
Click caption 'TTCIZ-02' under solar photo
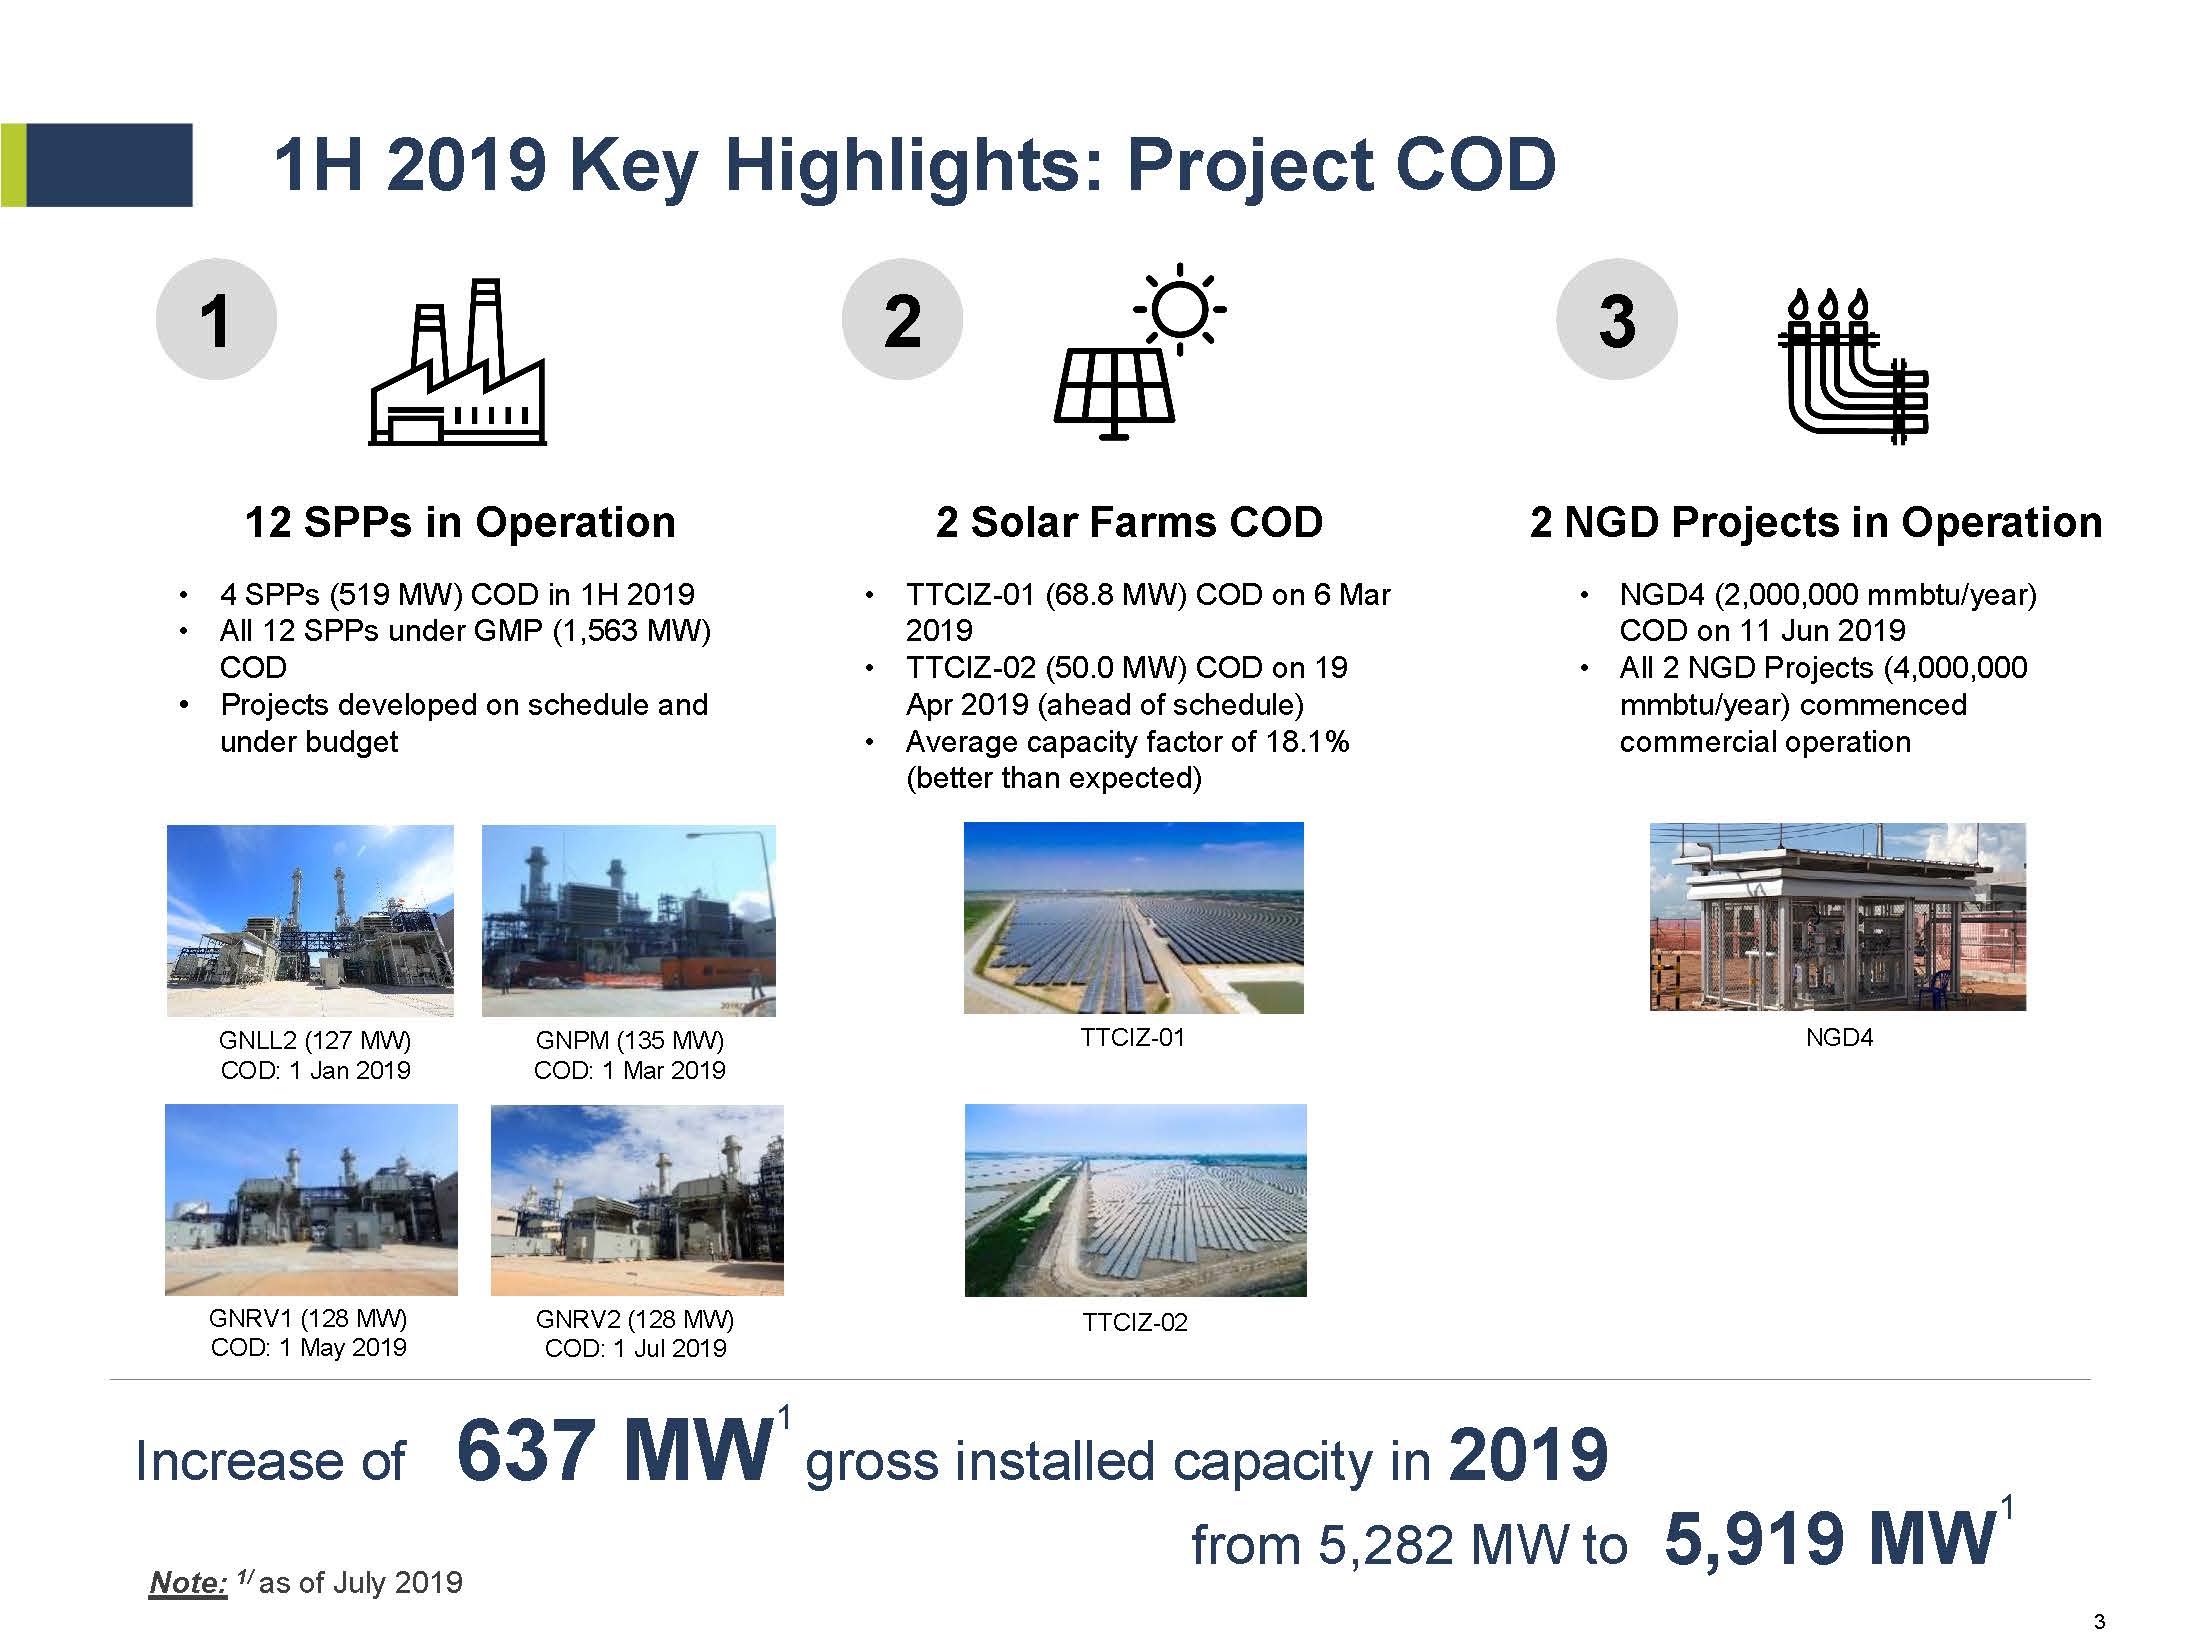point(1135,1322)
